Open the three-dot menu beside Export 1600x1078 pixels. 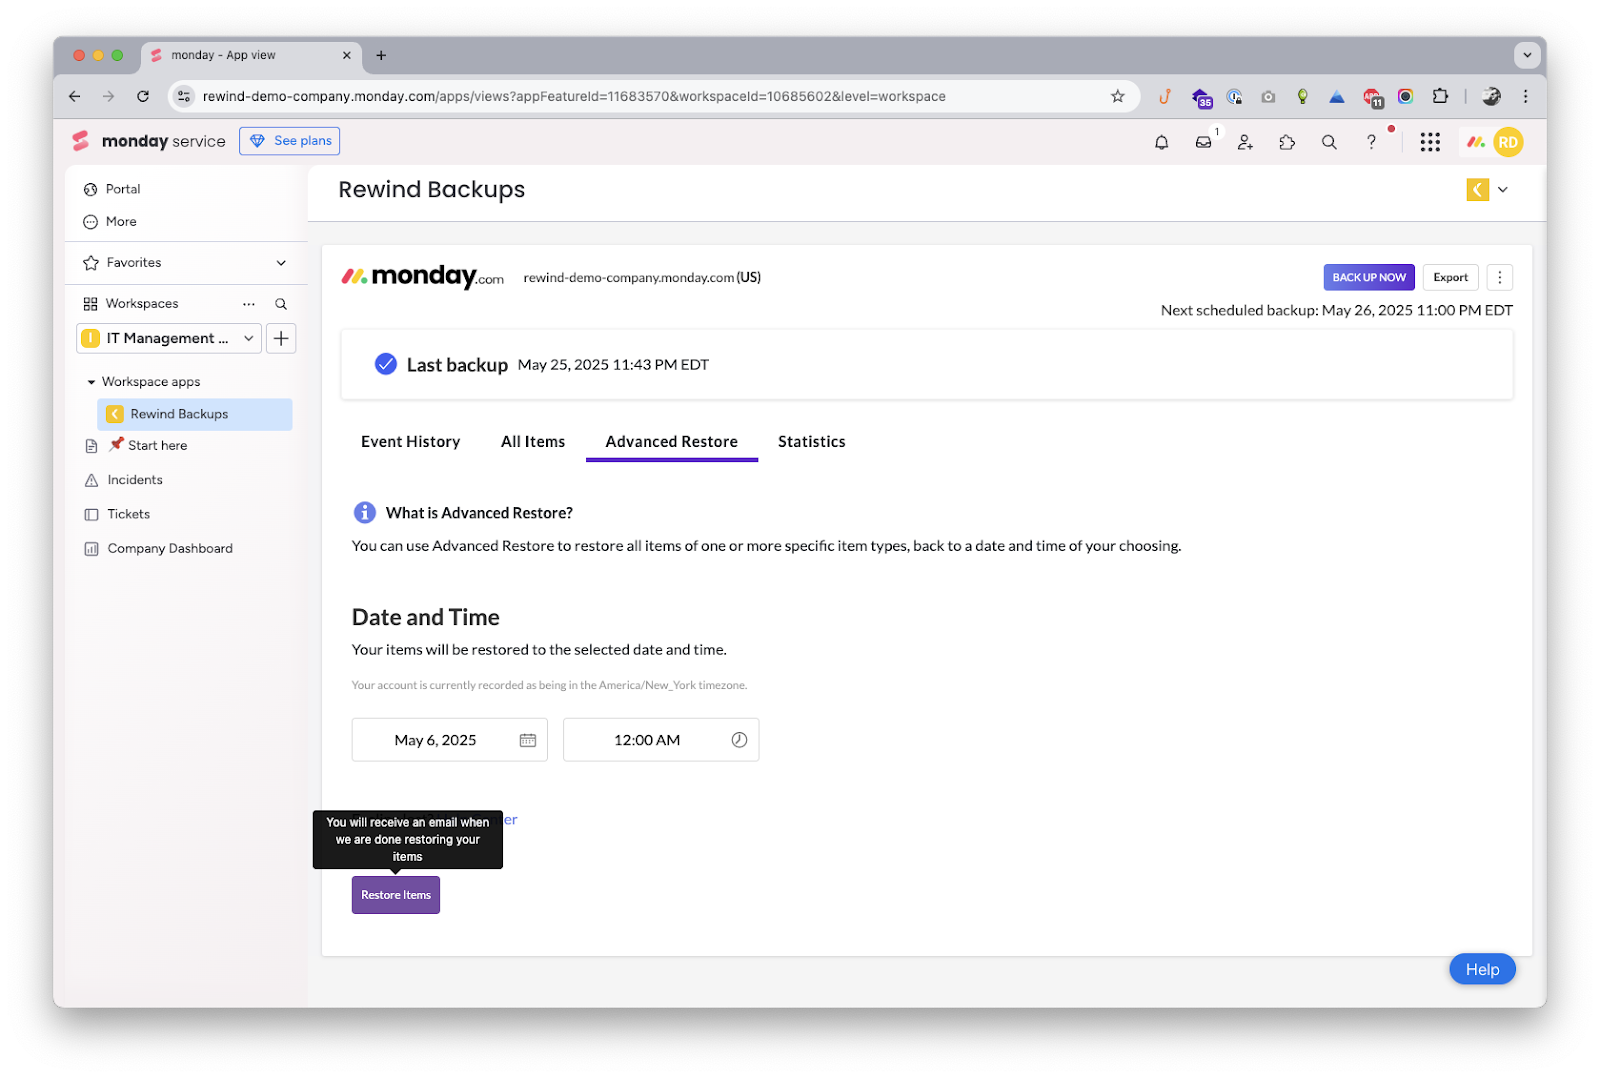1499,277
